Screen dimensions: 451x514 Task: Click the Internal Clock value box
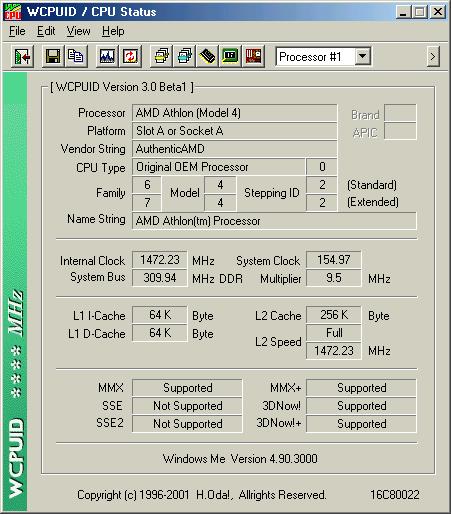(160, 260)
